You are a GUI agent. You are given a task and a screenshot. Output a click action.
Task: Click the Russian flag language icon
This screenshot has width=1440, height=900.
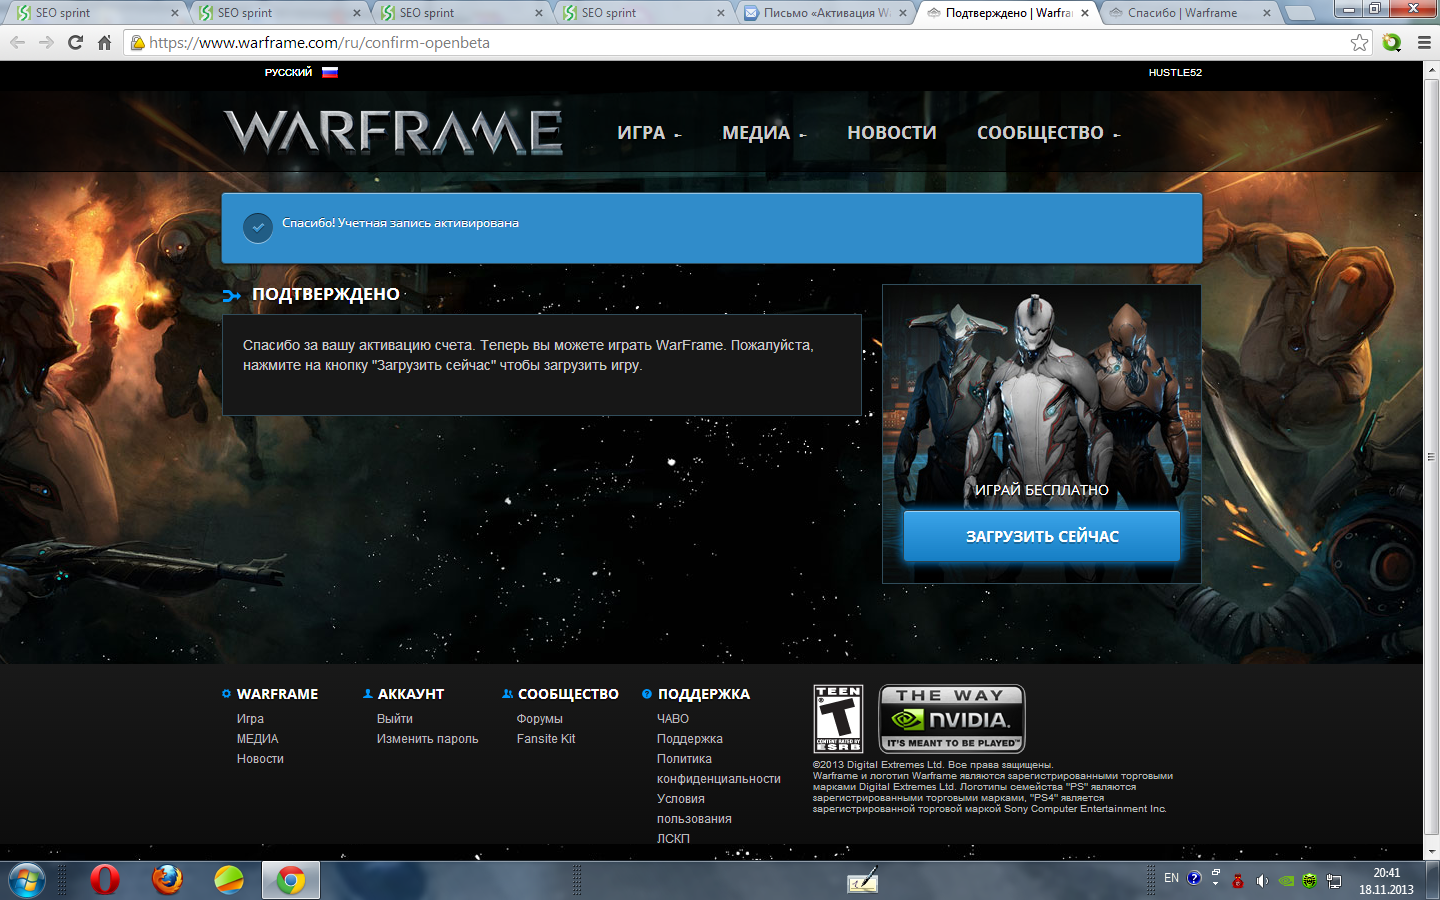pos(330,72)
